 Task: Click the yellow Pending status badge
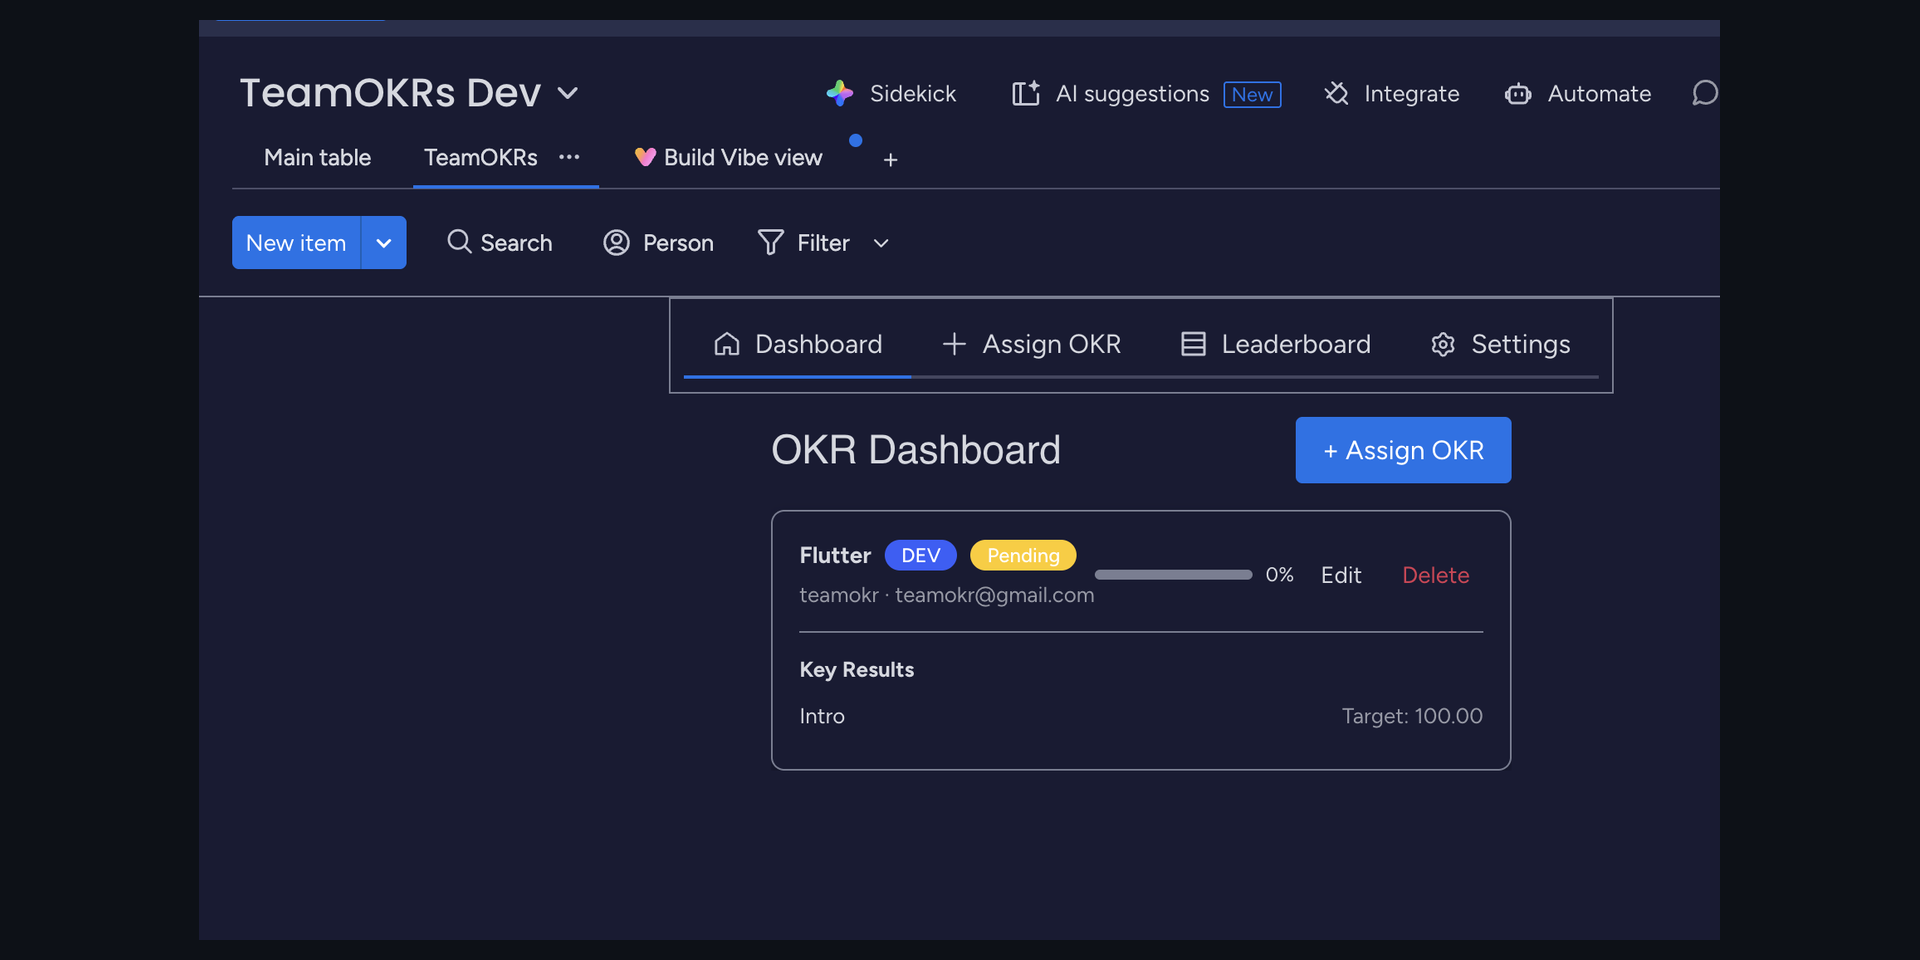tap(1023, 555)
